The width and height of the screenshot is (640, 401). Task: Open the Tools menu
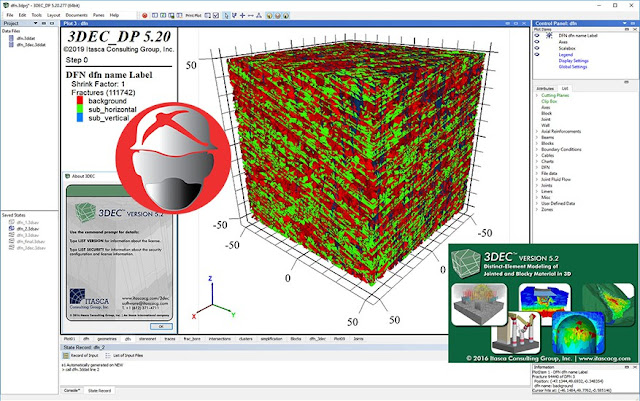tap(36, 15)
